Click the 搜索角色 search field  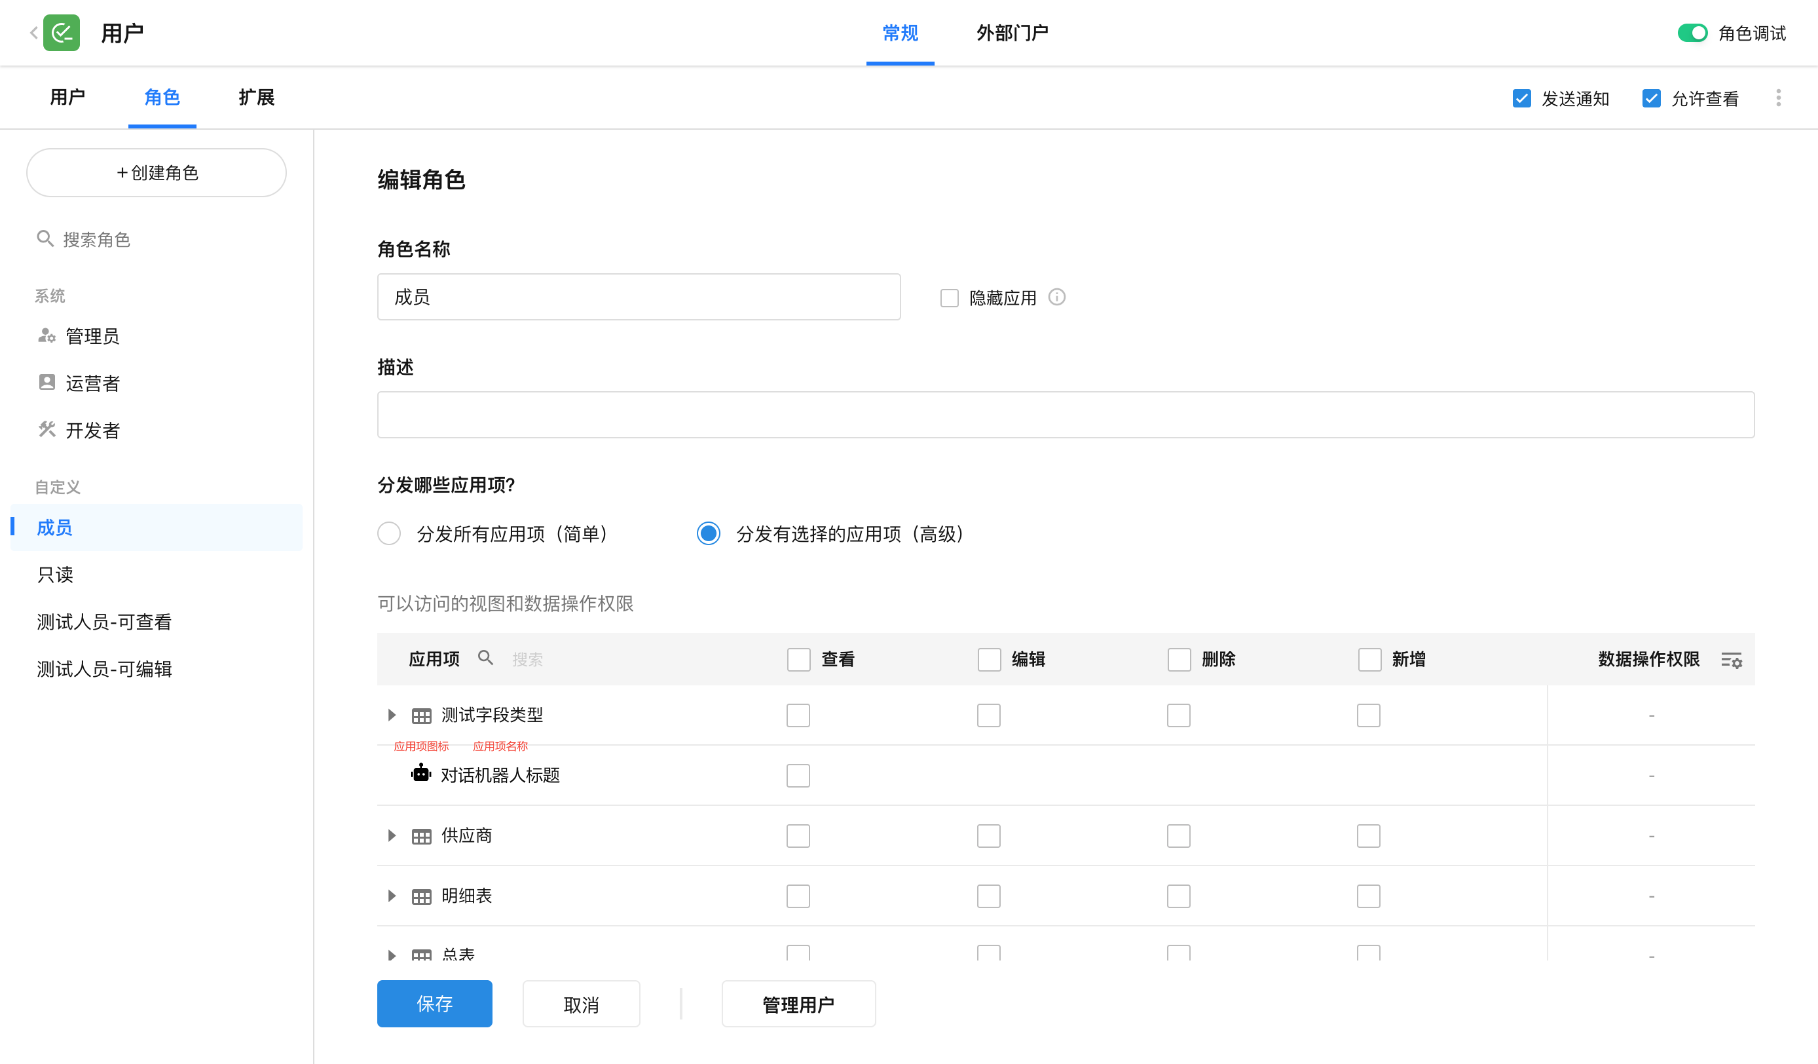pyautogui.click(x=160, y=239)
